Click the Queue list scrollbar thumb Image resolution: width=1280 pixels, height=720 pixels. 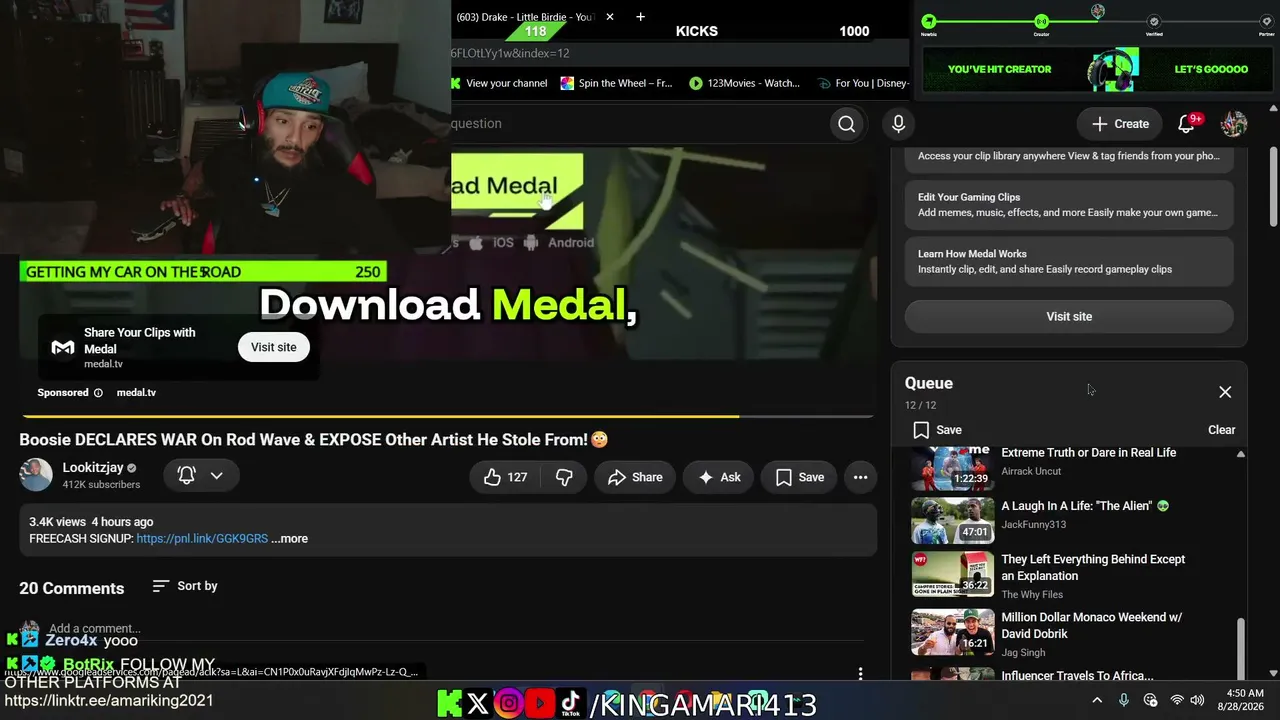pos(1241,647)
